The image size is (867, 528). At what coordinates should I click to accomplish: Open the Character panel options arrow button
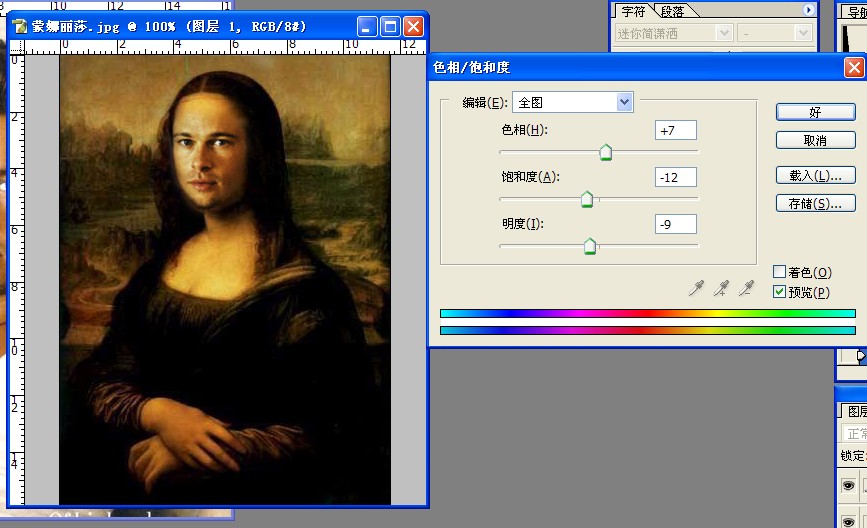click(808, 10)
